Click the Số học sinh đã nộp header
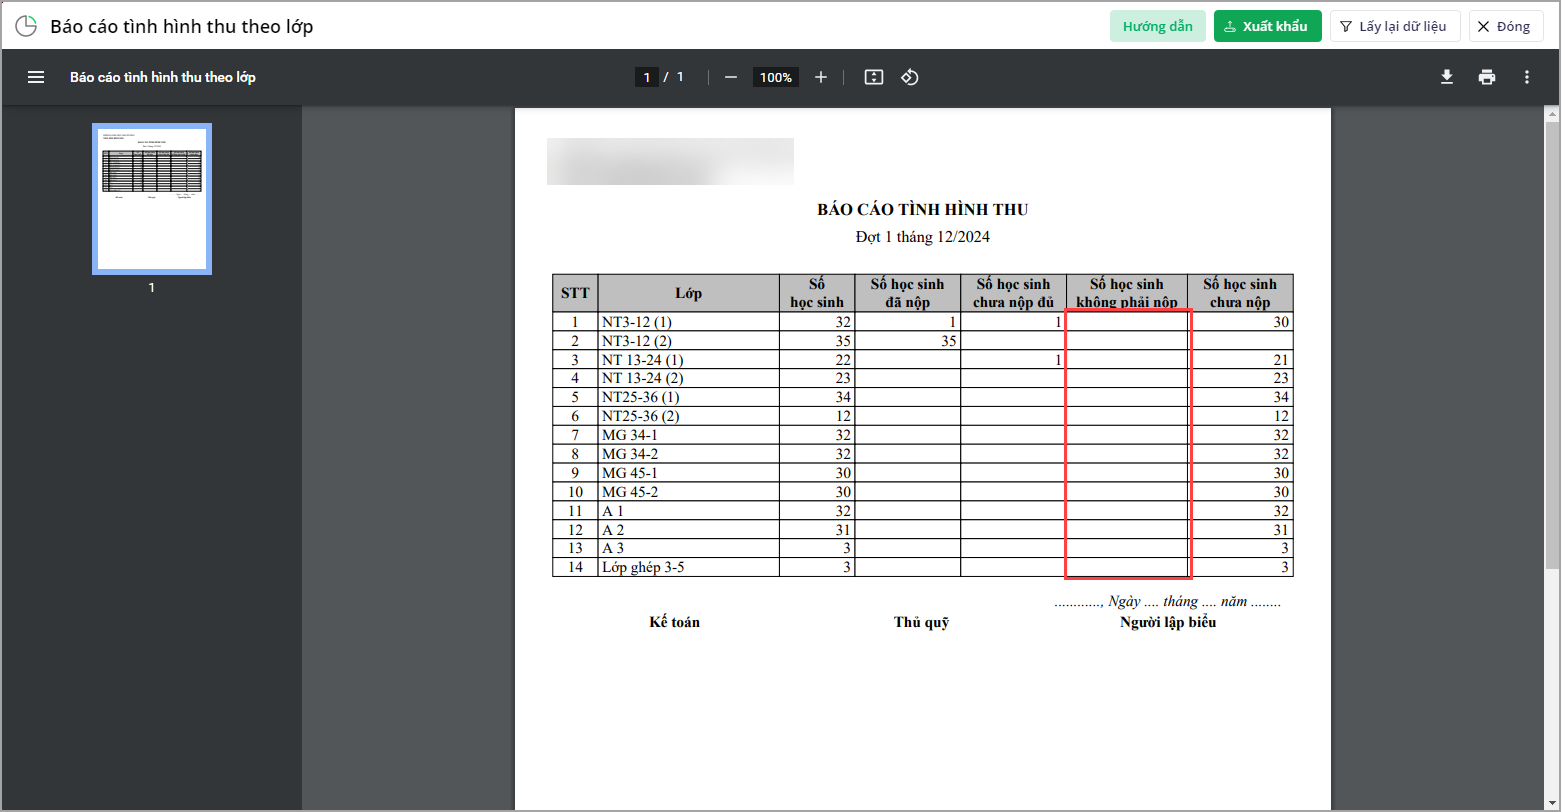The width and height of the screenshot is (1561, 812). click(x=907, y=293)
